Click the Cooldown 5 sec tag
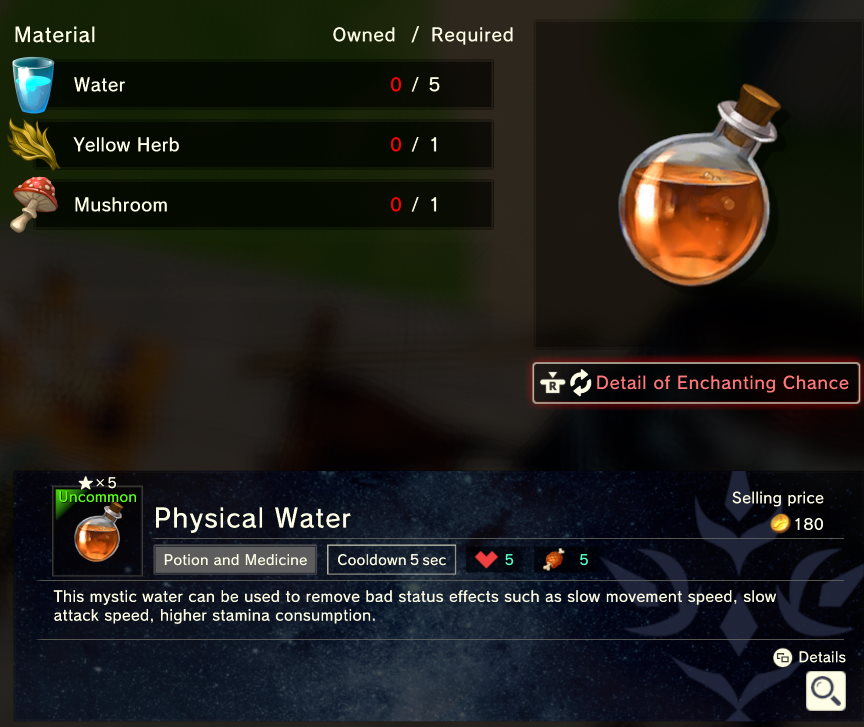Screen dimensions: 864x727 pyautogui.click(x=391, y=560)
